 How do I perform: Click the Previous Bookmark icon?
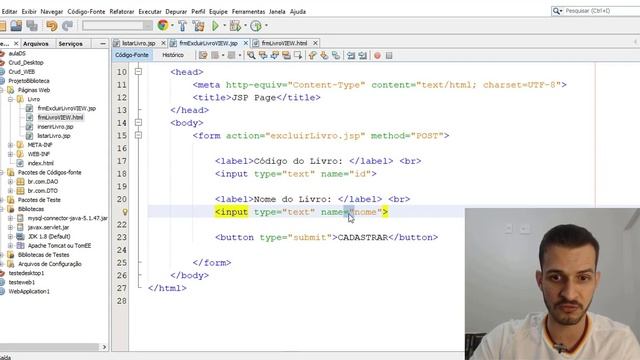(313, 56)
